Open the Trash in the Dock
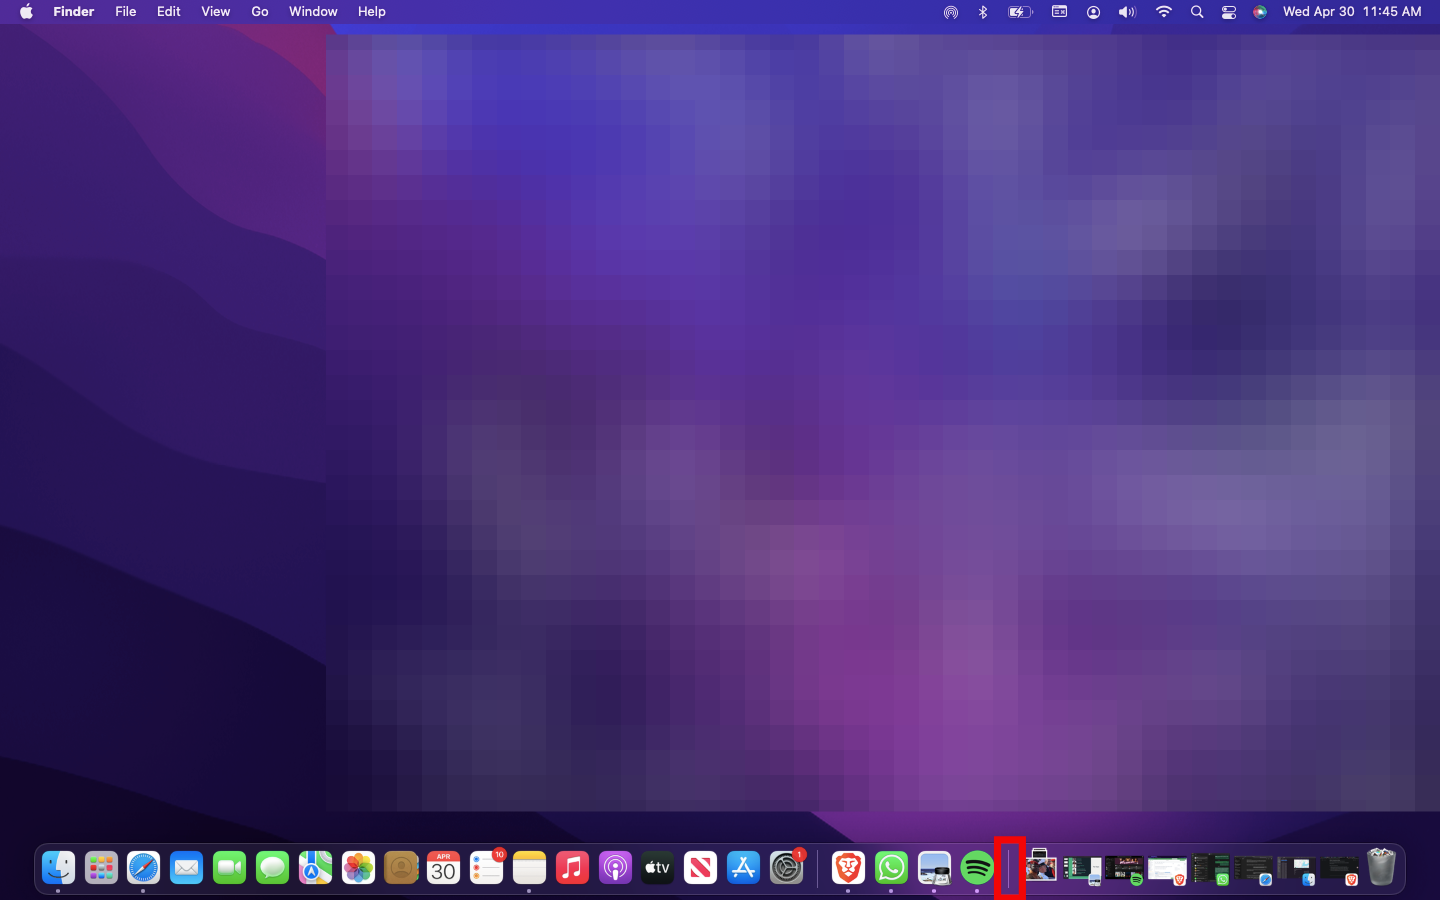 tap(1381, 867)
